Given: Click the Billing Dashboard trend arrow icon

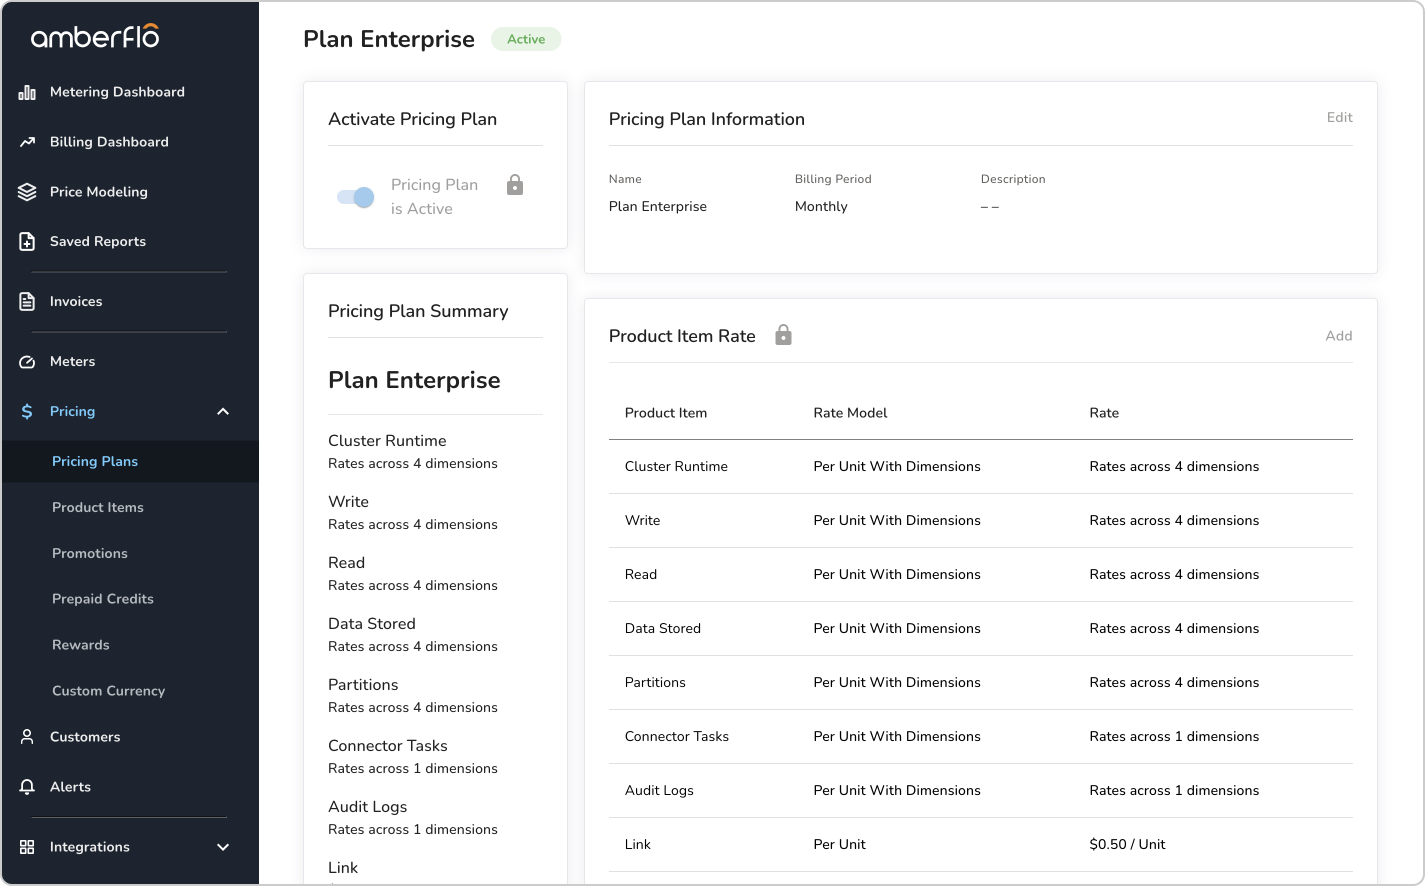Looking at the screenshot, I should [27, 142].
